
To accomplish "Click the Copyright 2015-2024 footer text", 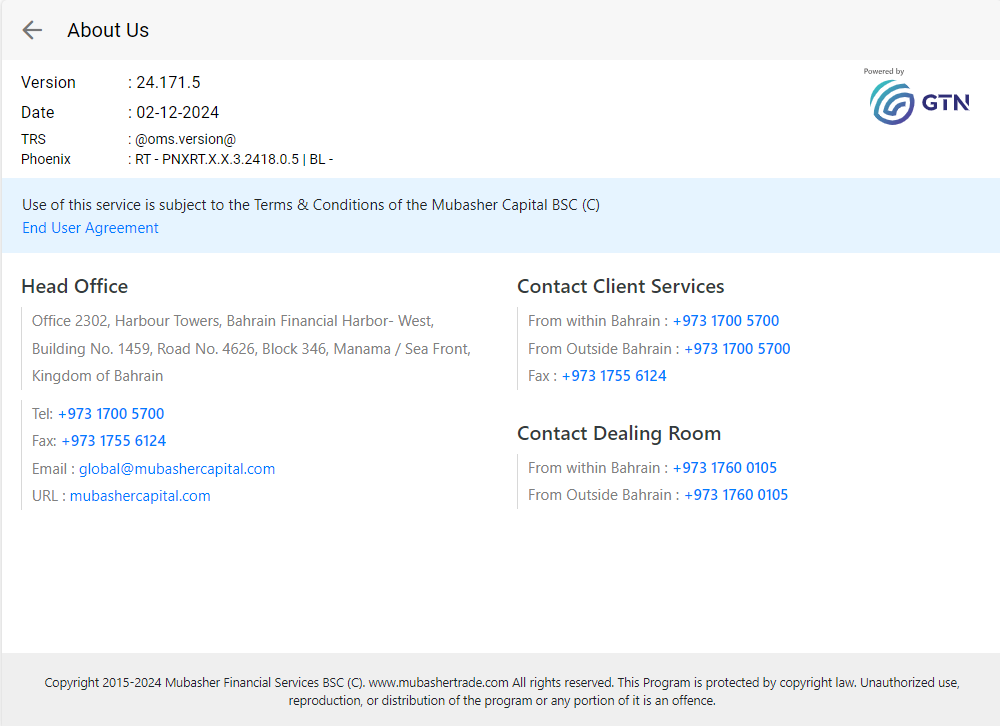I will coord(502,692).
